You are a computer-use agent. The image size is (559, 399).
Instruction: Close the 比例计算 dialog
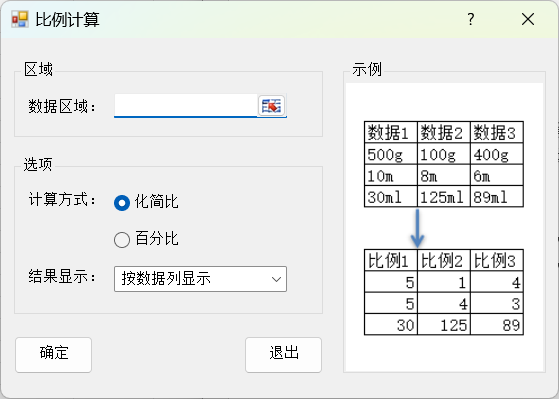[528, 19]
